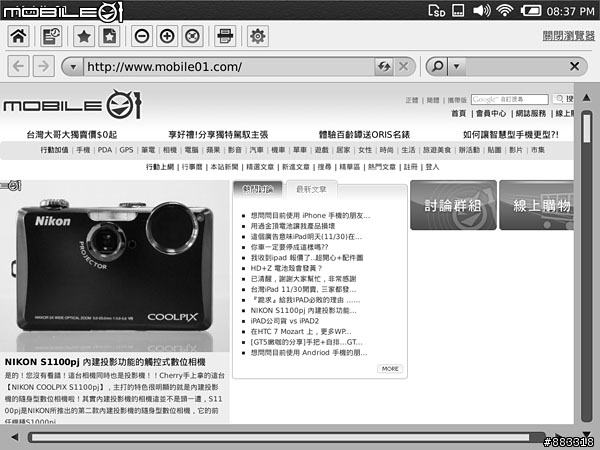This screenshot has width=600, height=450.
Task: Zoom out with the minus icon
Action: tap(142, 36)
